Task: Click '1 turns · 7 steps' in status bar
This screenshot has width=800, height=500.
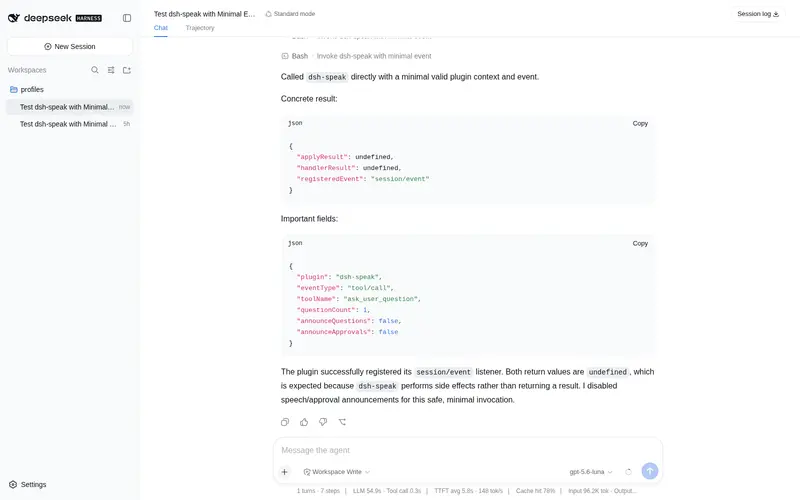Action: (x=318, y=491)
